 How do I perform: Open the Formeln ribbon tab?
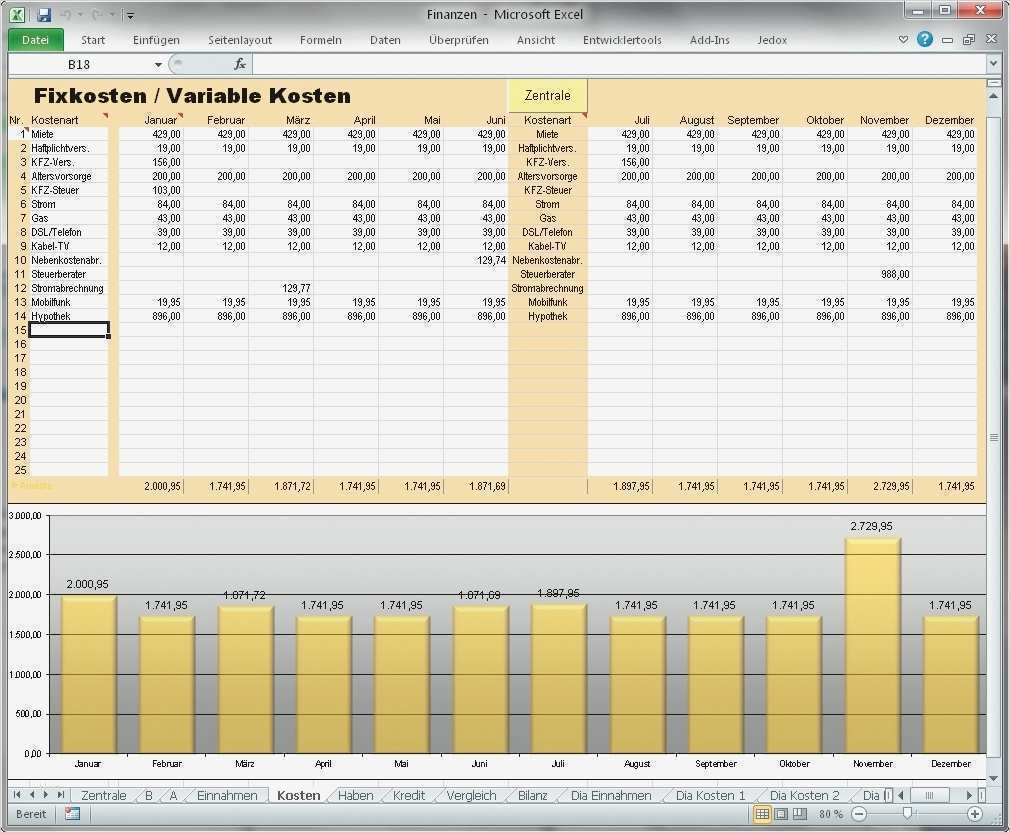(x=320, y=40)
